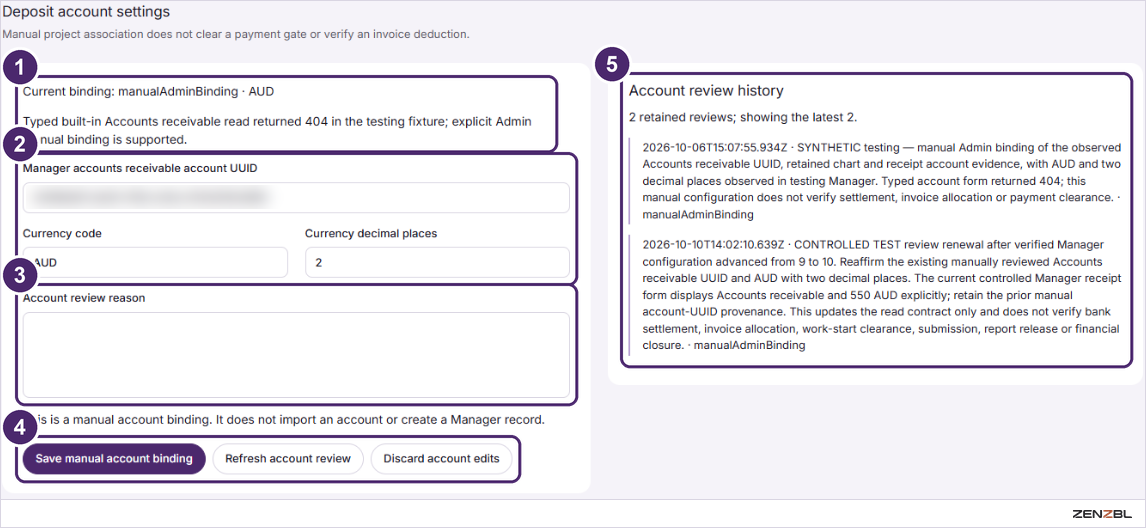This screenshot has height=528, width=1146.
Task: Focus the Manager accounts receivable UUID field
Action: pyautogui.click(x=296, y=197)
